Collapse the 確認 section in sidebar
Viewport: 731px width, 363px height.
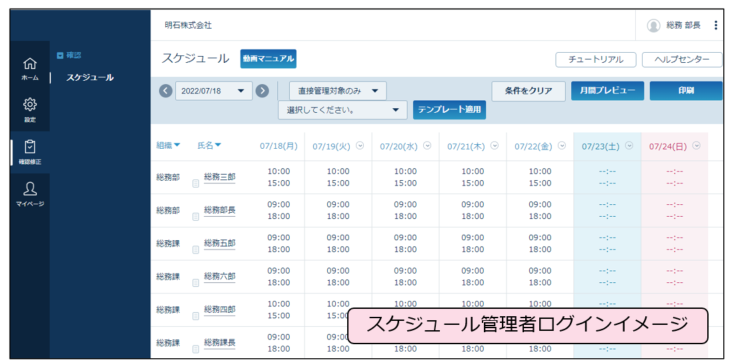click(60, 55)
